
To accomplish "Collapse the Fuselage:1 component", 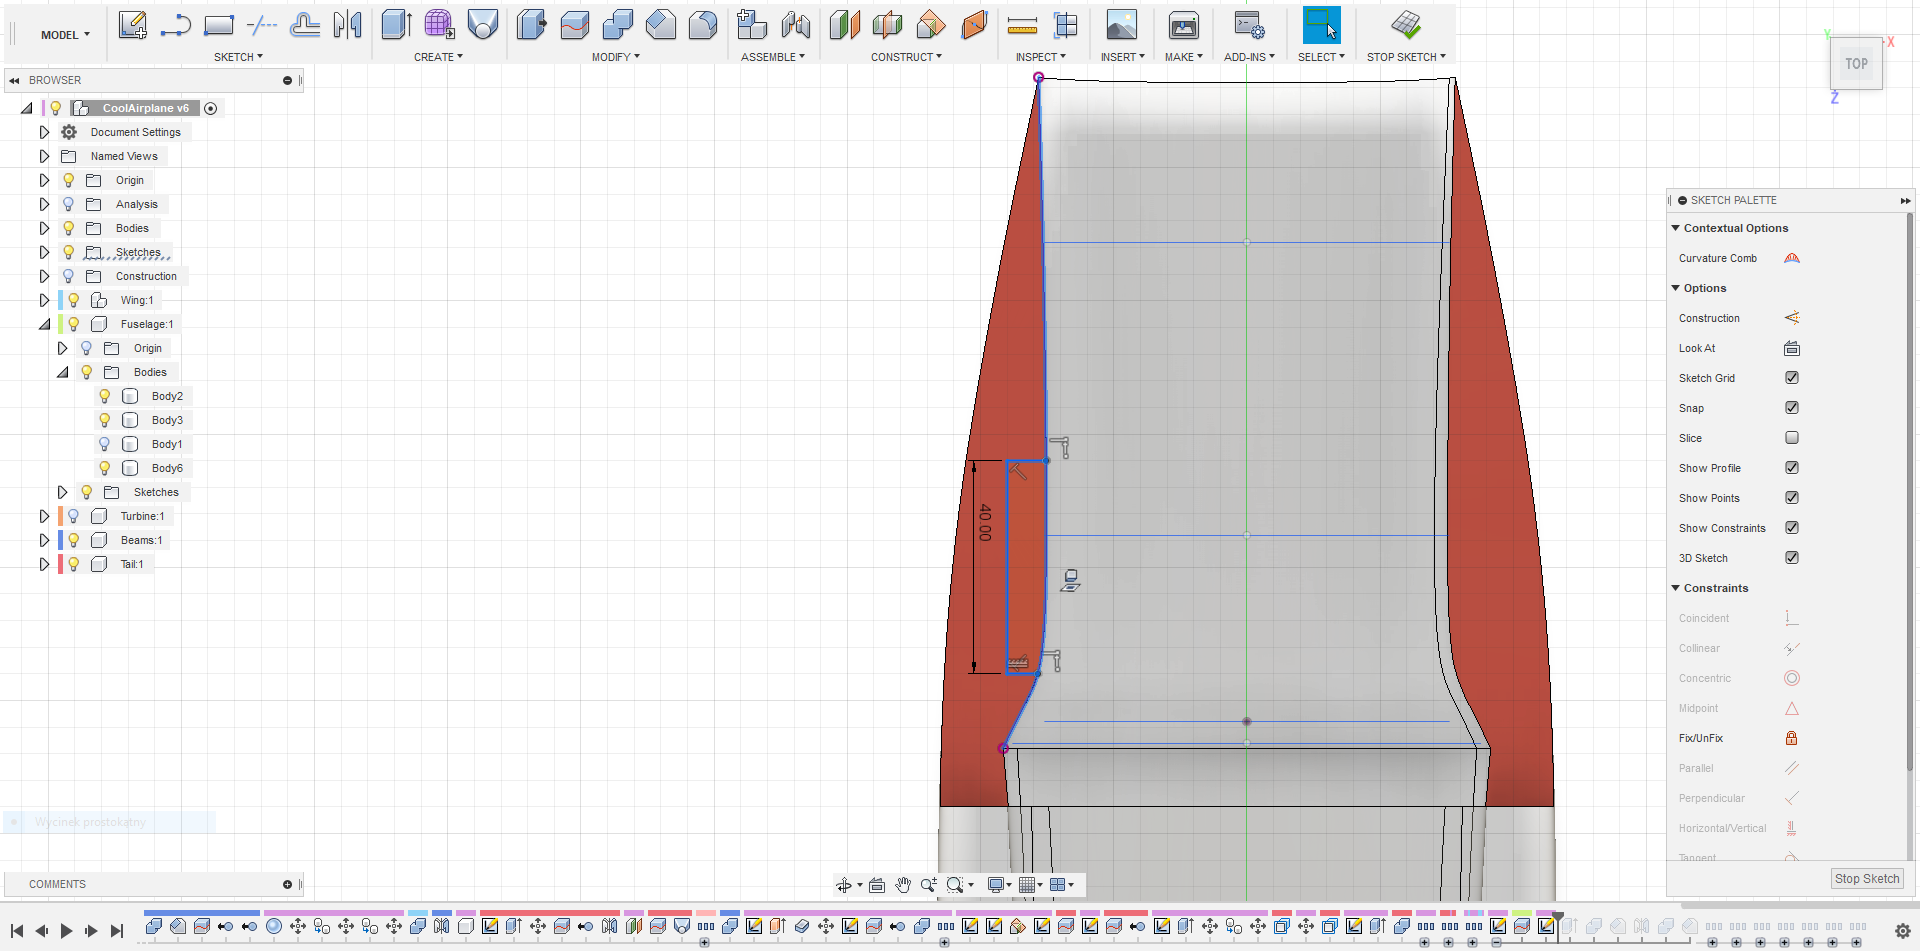I will (x=44, y=324).
